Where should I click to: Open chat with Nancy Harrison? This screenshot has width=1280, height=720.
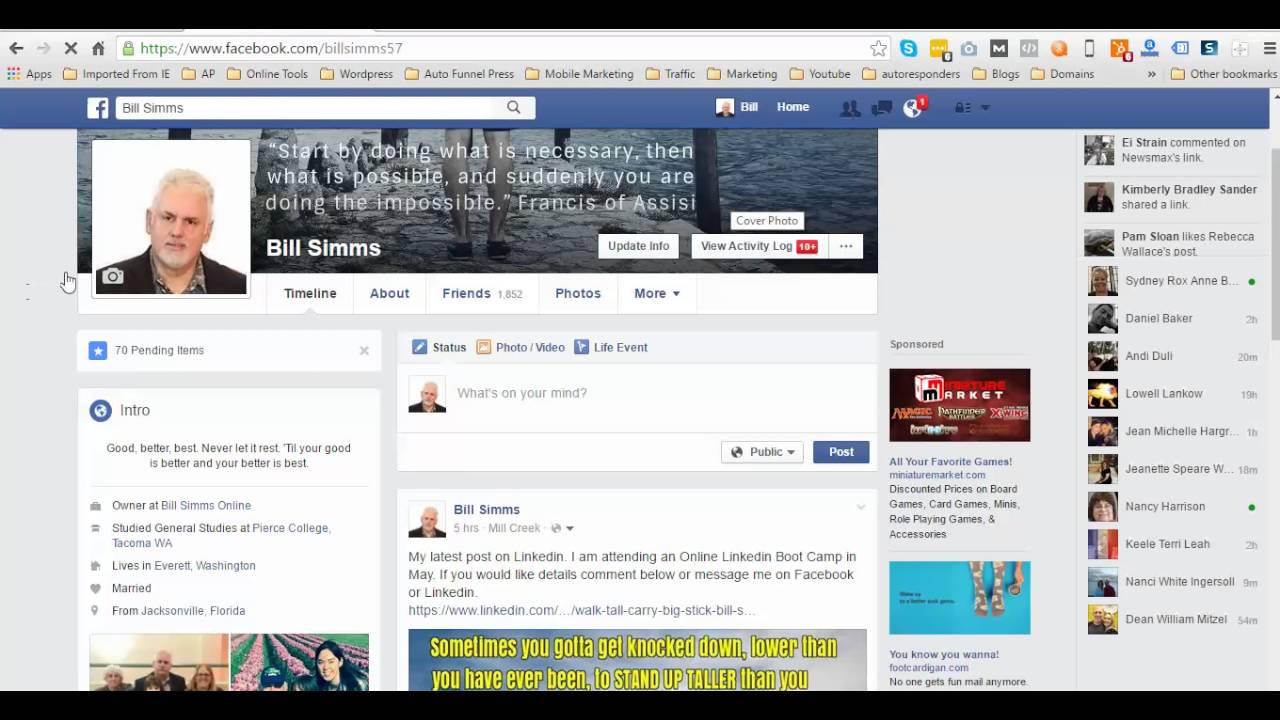click(x=1171, y=506)
